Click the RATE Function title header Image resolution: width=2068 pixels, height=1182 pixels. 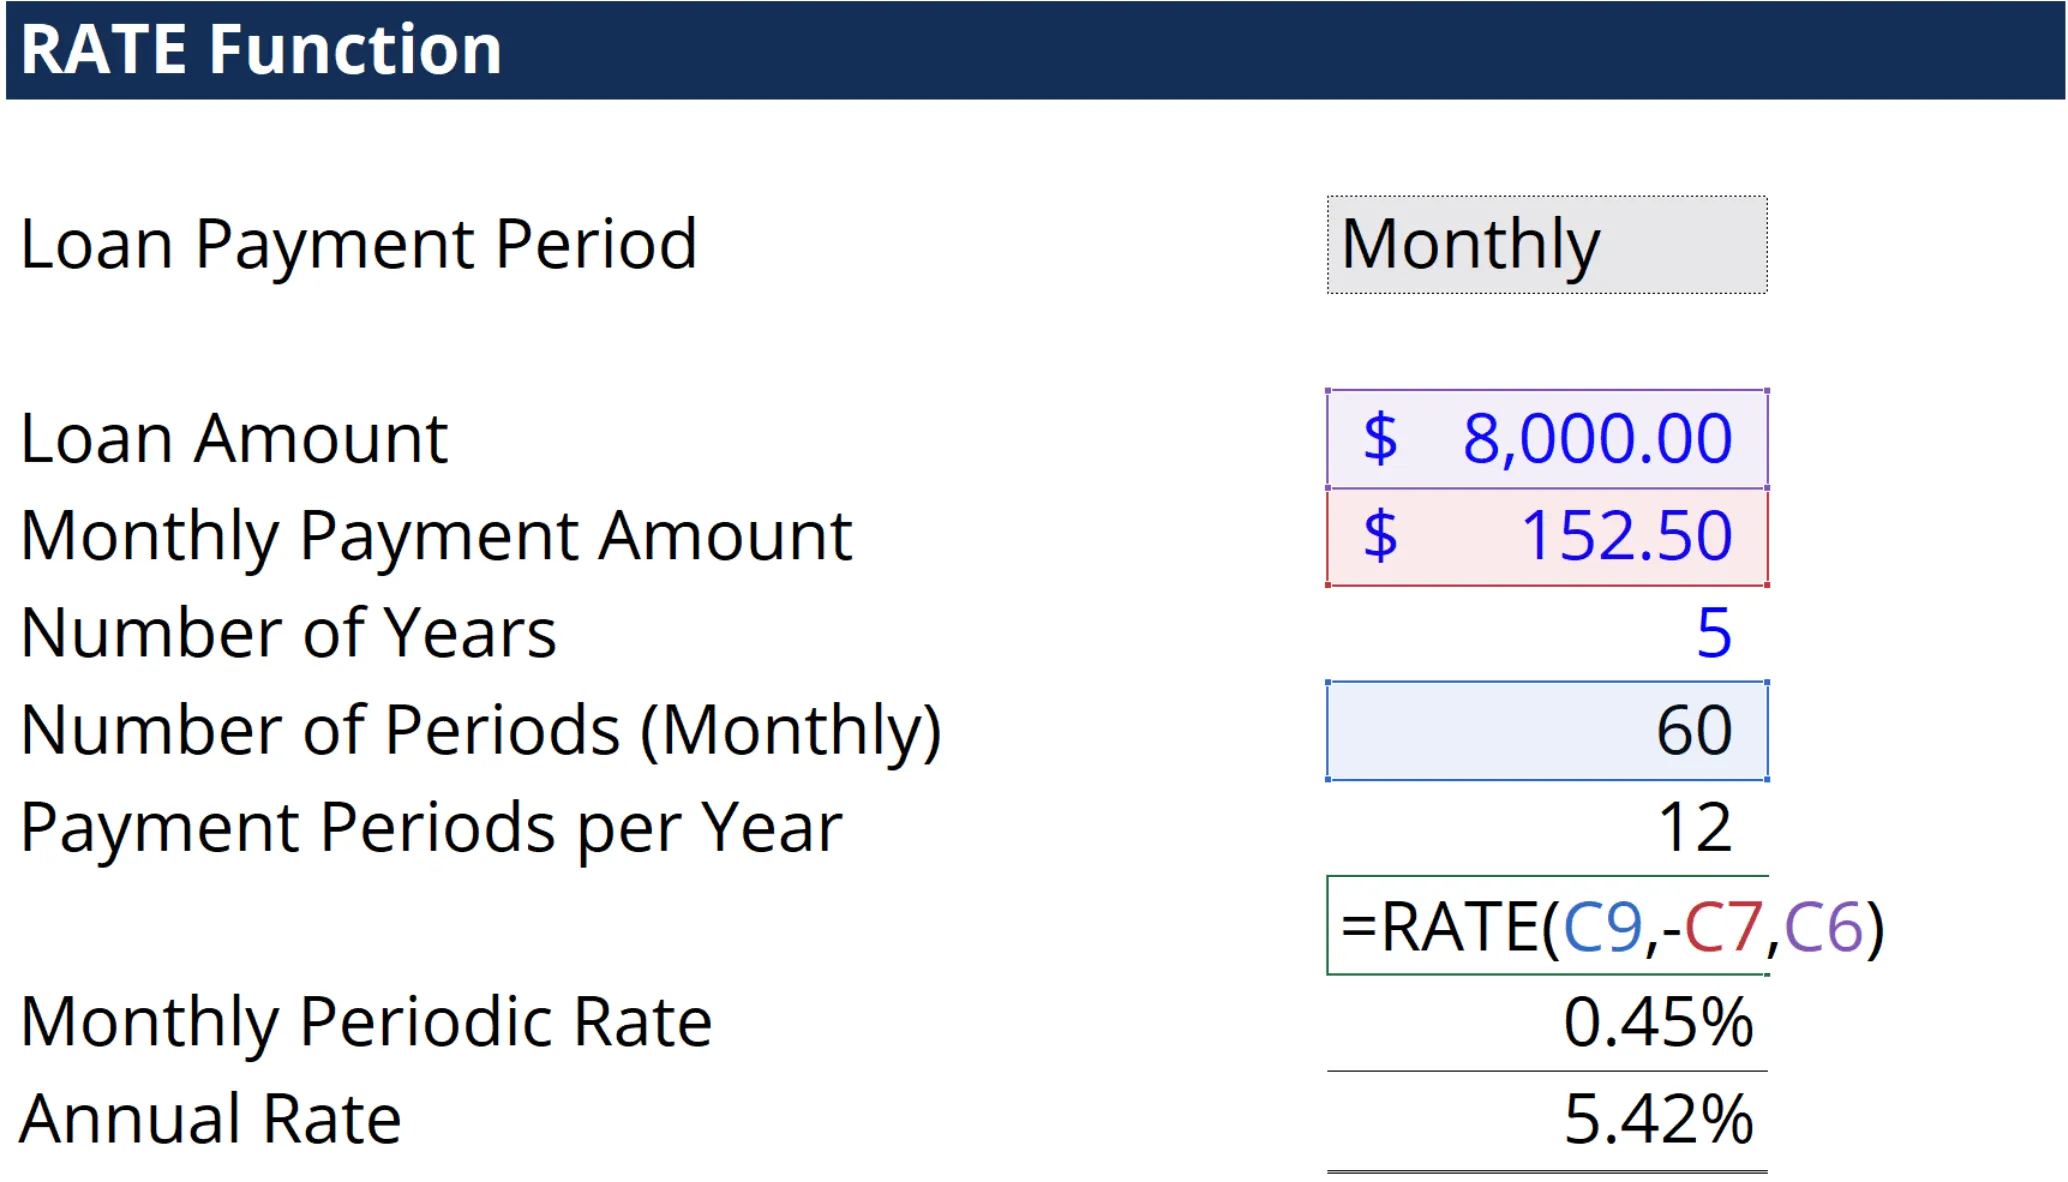[x=261, y=50]
